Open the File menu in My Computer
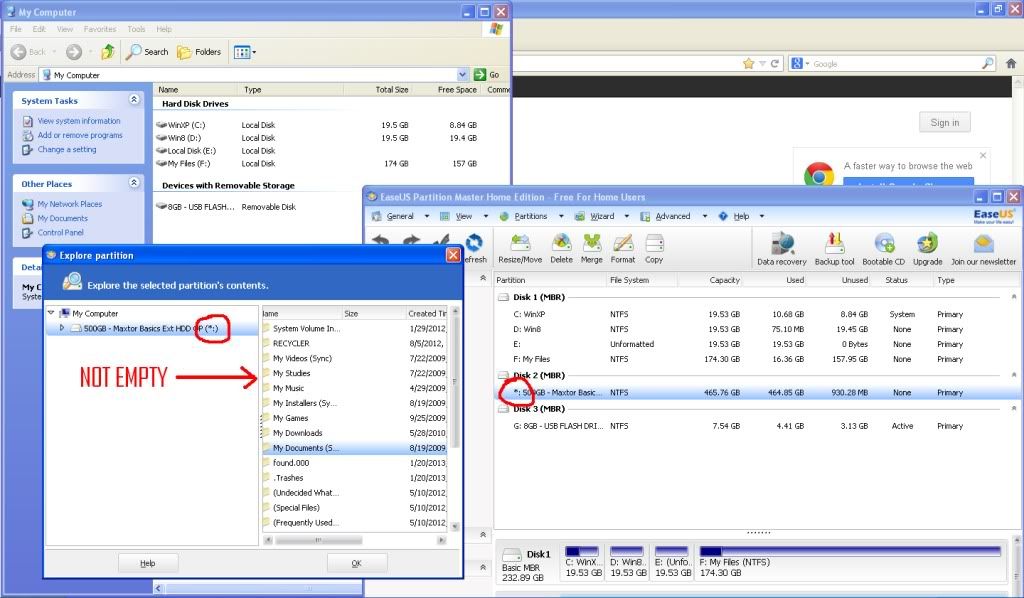 [x=16, y=29]
